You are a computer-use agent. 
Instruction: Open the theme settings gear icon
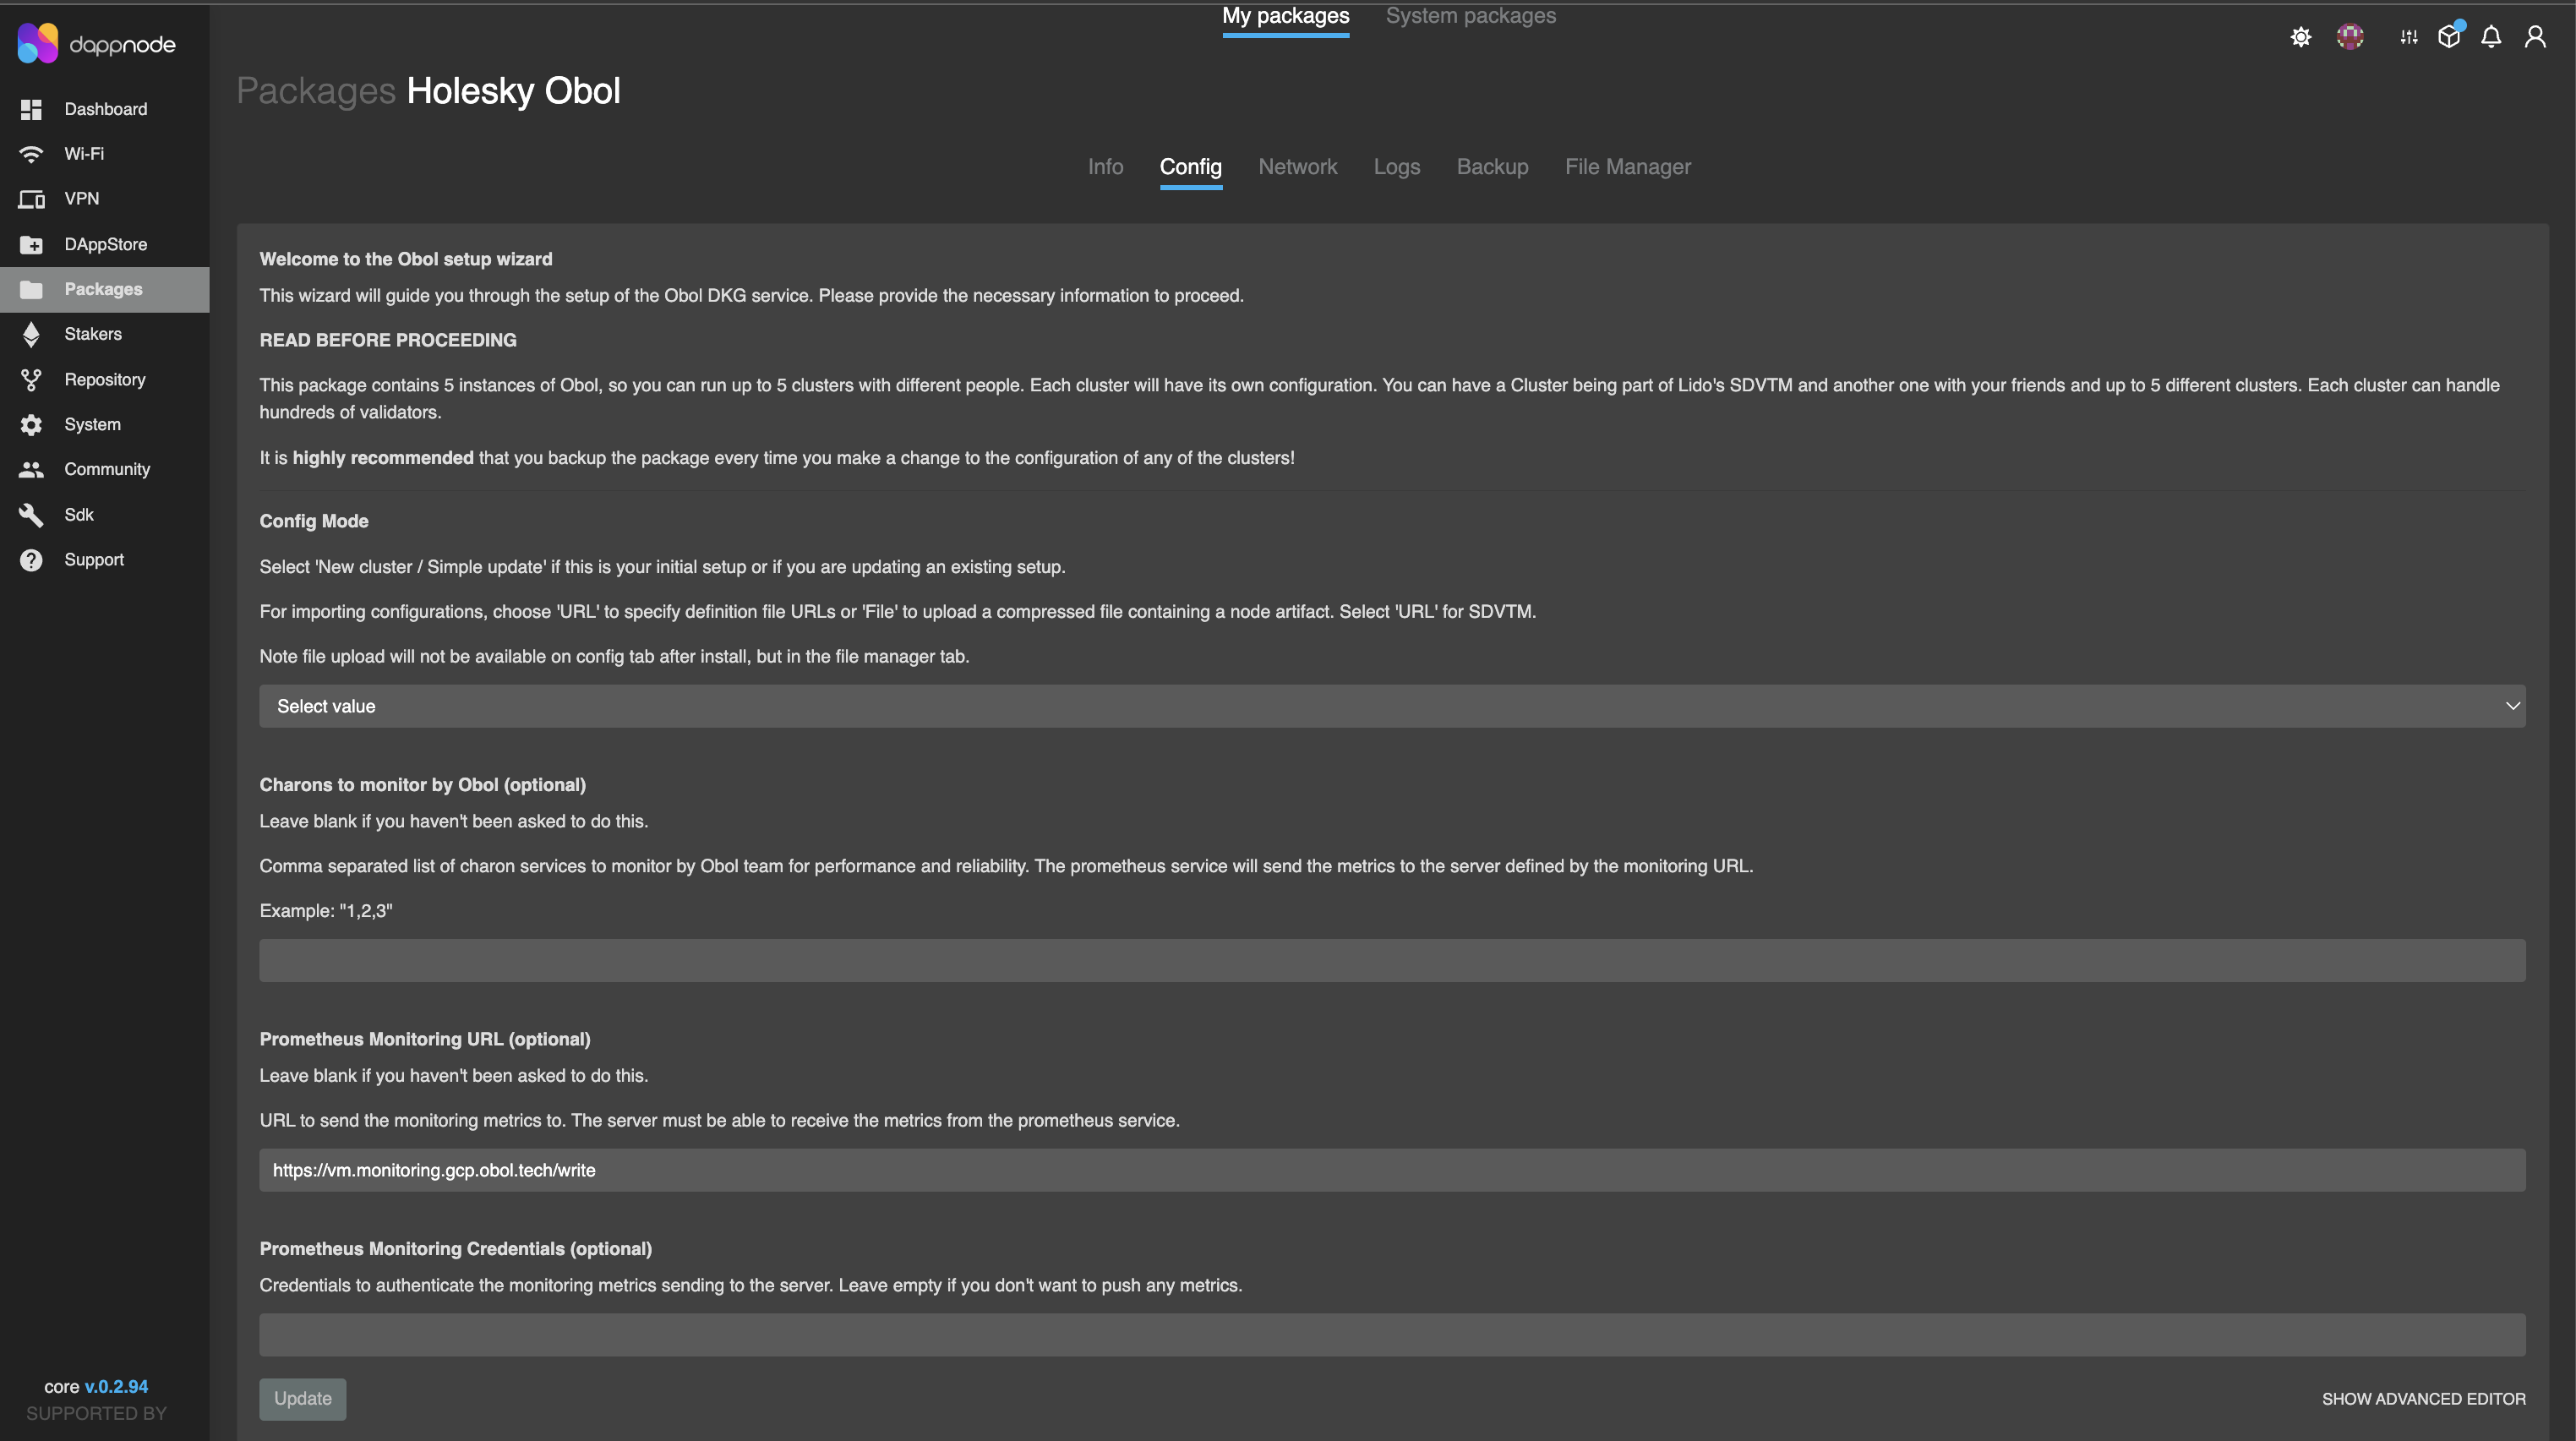coord(2300,36)
